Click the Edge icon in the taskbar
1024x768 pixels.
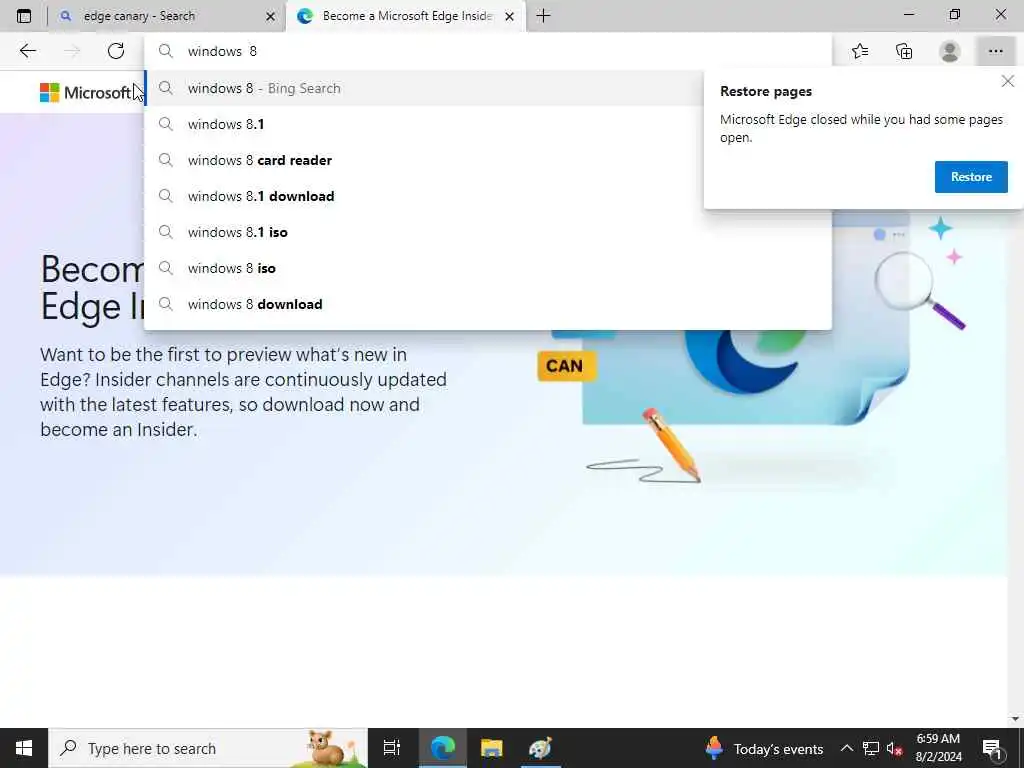coord(443,748)
